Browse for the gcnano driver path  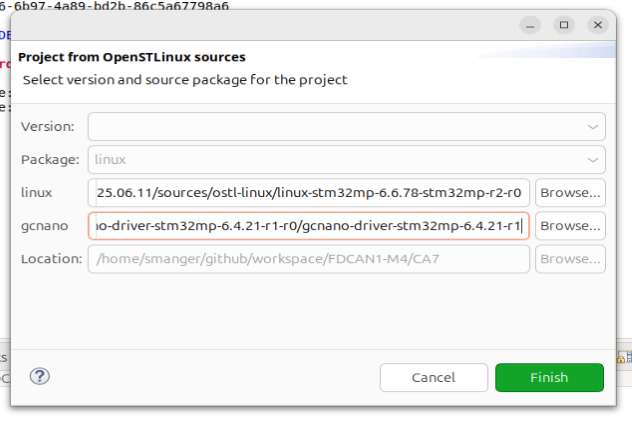coord(571,226)
